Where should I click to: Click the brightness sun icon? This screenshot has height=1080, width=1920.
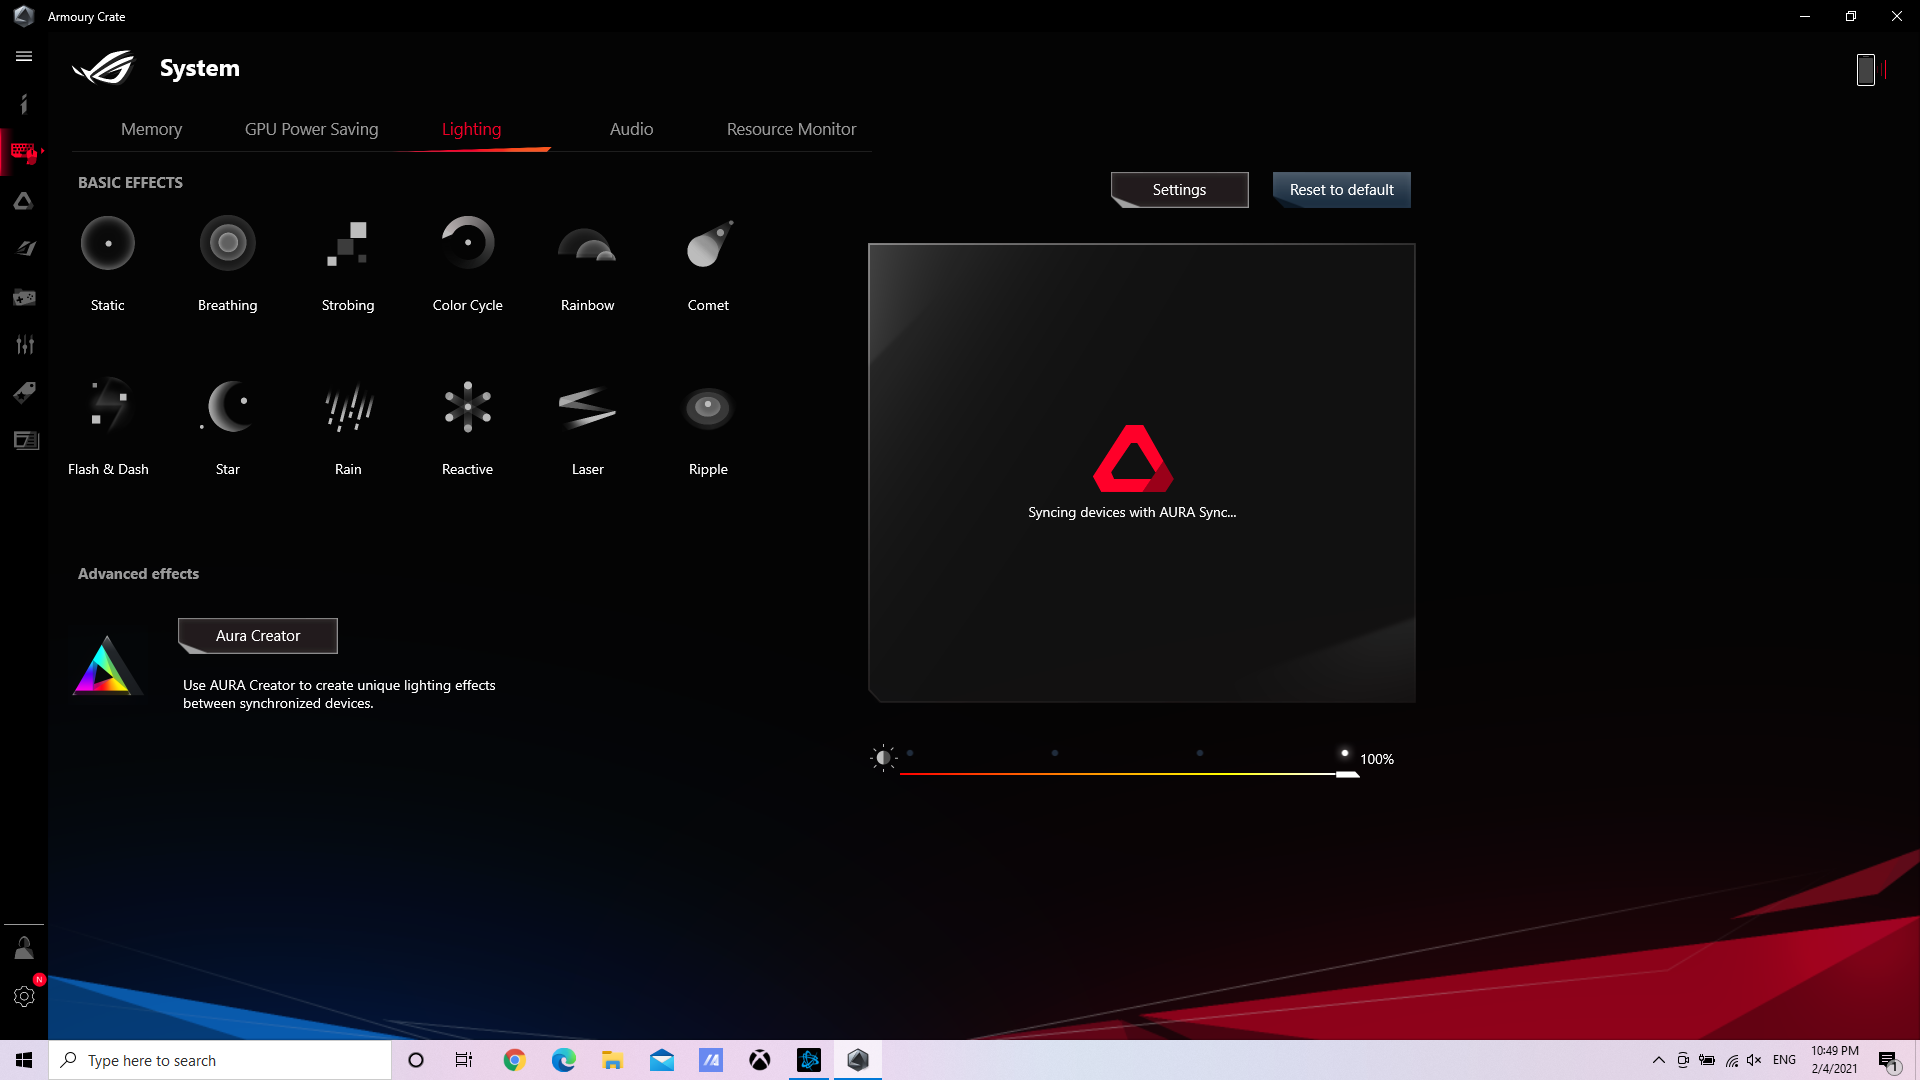tap(883, 758)
